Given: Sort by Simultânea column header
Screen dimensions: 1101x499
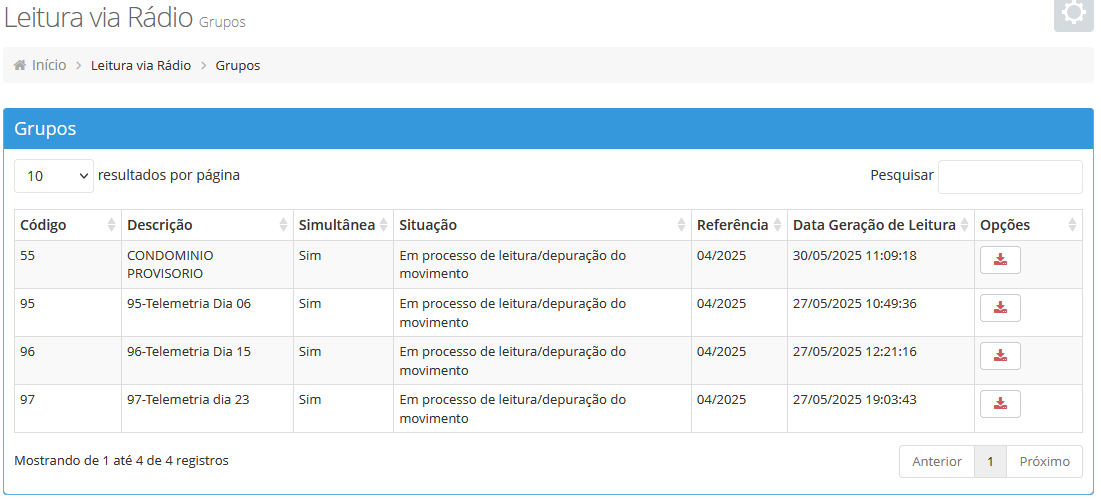Looking at the screenshot, I should pos(343,225).
